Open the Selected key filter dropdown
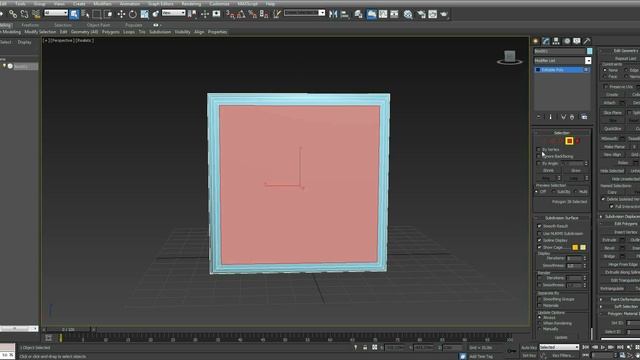Viewport: 640px width, 360px height. tap(559, 347)
